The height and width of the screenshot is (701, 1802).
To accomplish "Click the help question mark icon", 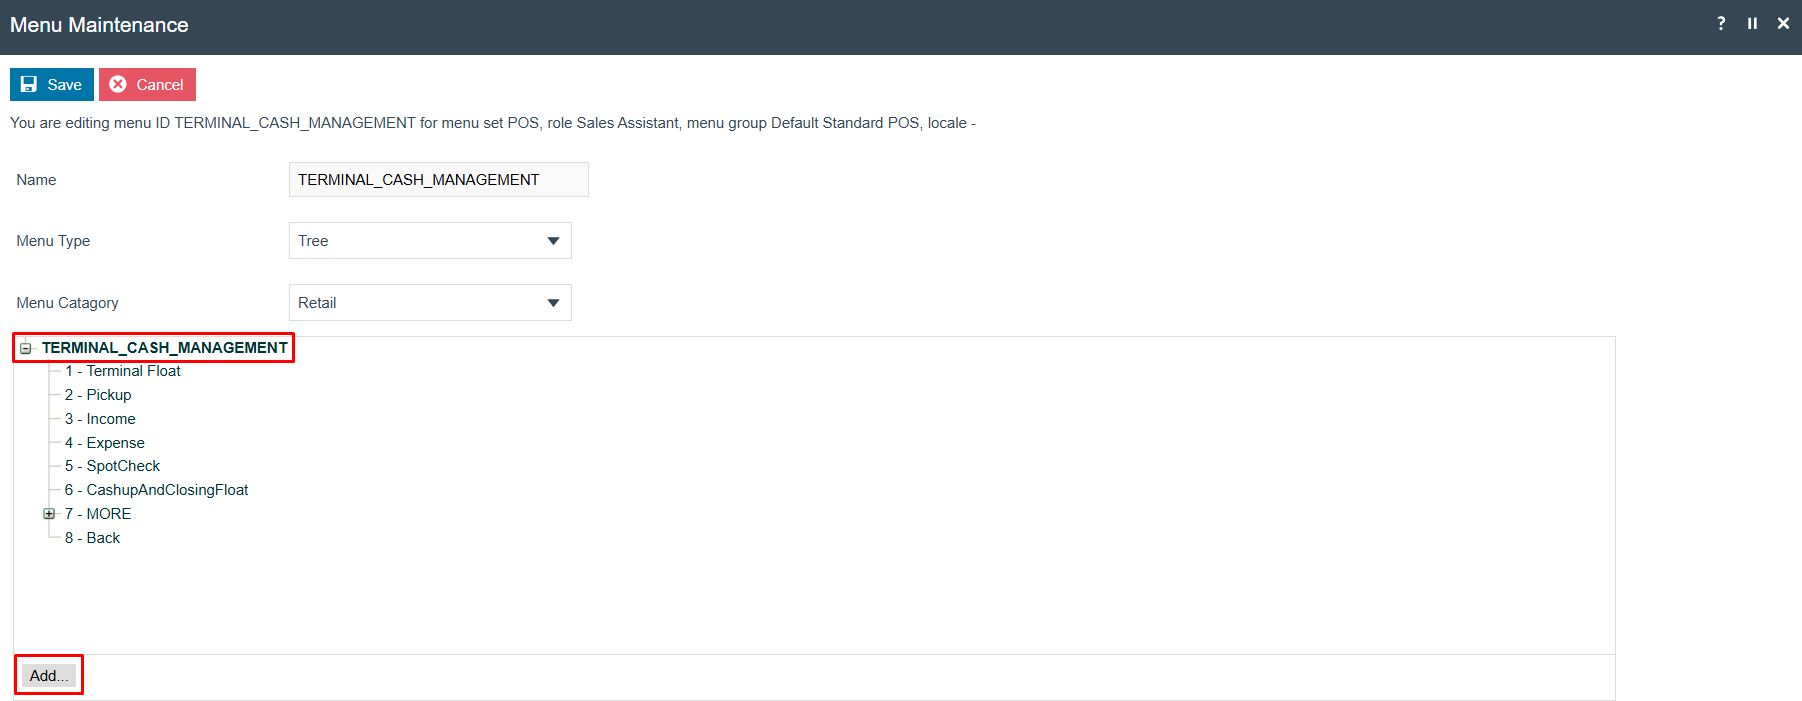I will point(1721,23).
